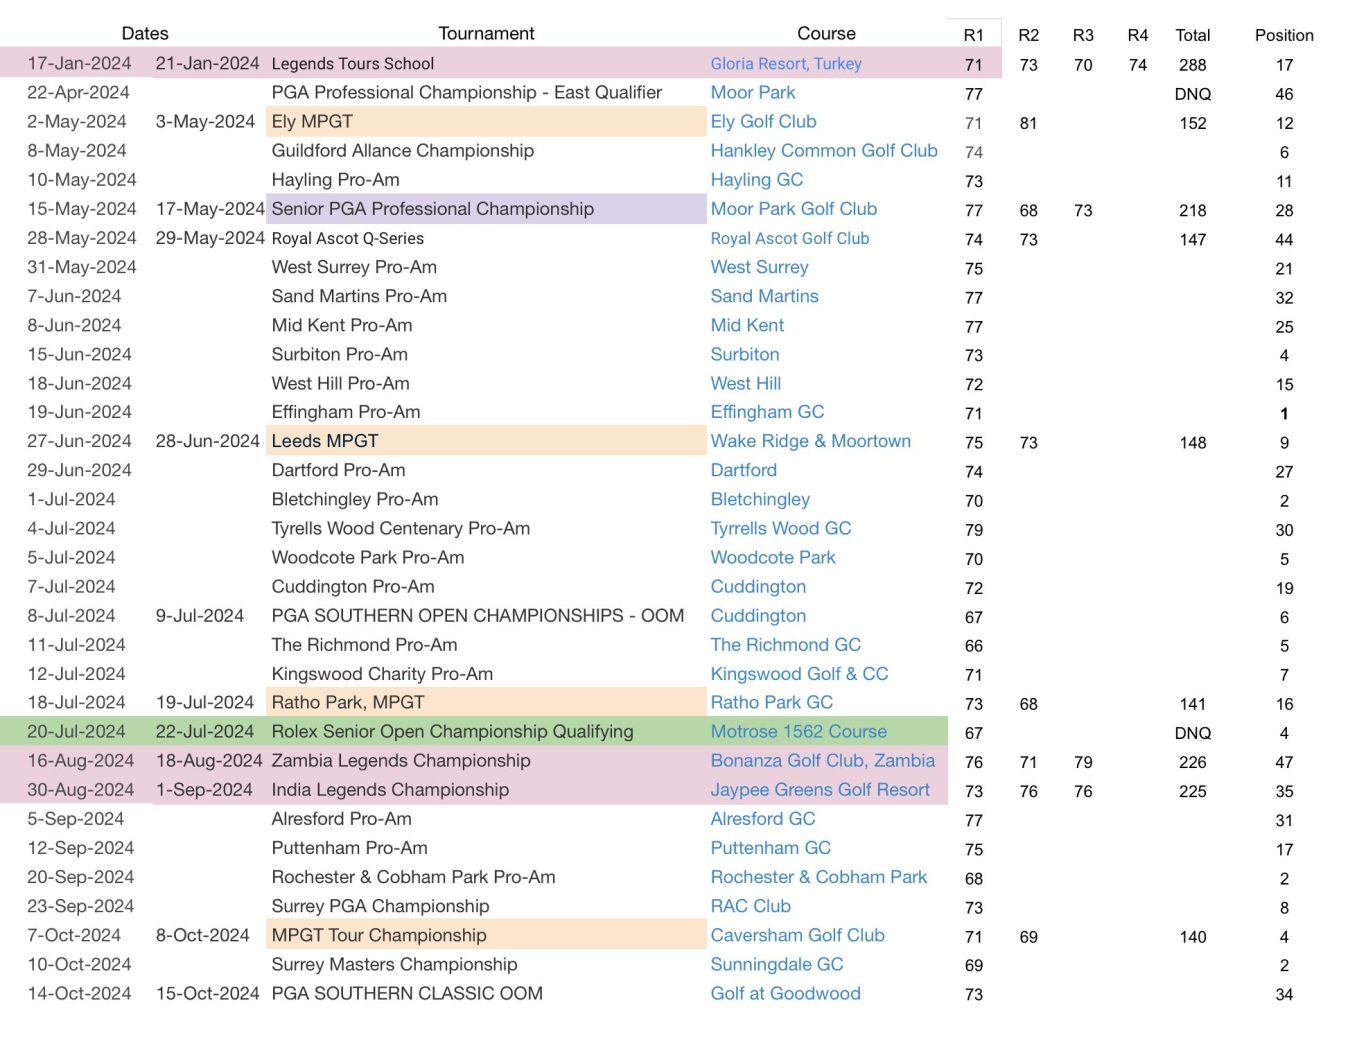Follow the Sunningdale GC link

(777, 964)
